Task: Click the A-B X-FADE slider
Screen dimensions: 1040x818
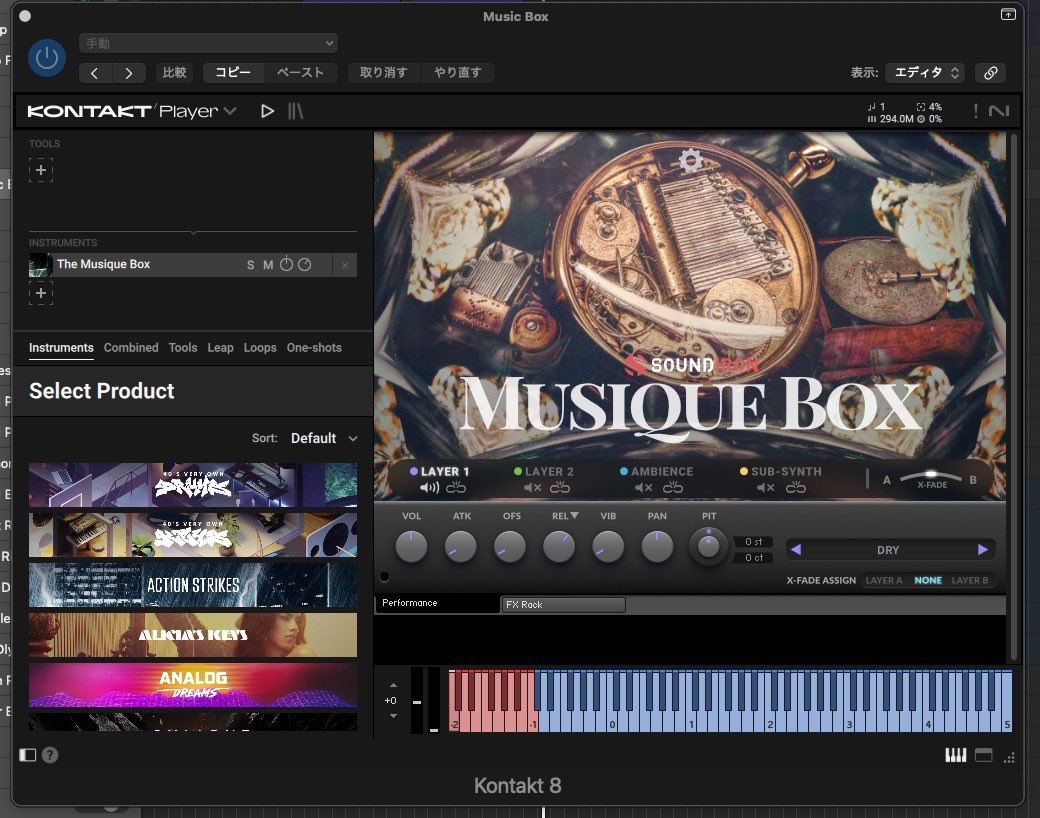Action: (x=931, y=476)
